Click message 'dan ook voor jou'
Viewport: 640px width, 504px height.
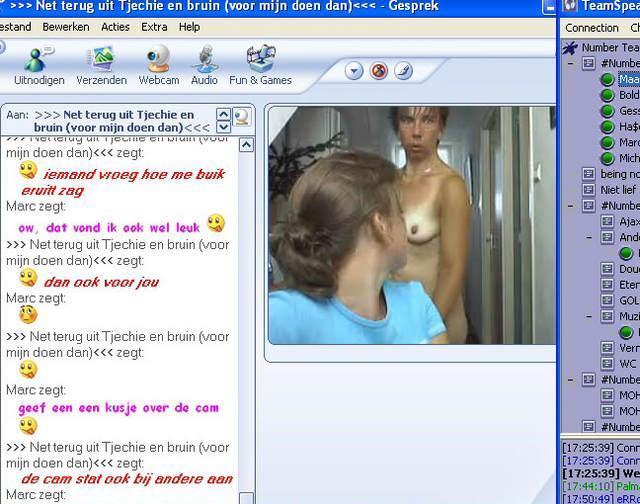(x=101, y=282)
